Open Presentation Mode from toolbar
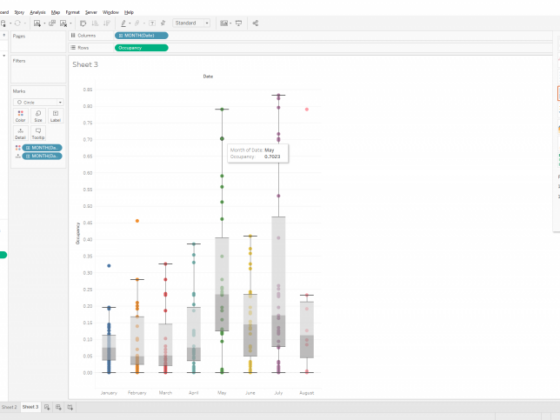 tap(239, 23)
